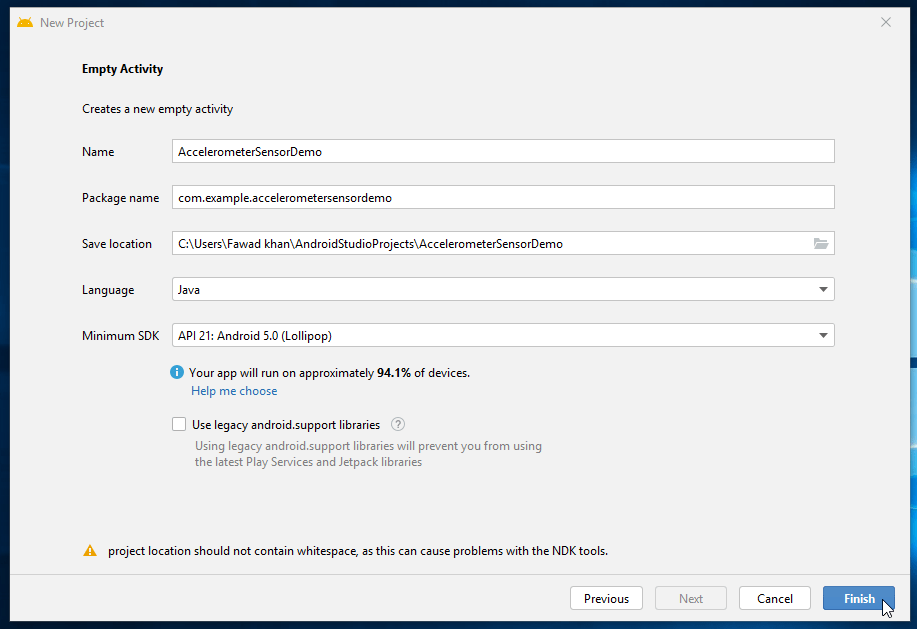The width and height of the screenshot is (917, 629).
Task: Click the folder icon beside Save location
Action: click(820, 243)
